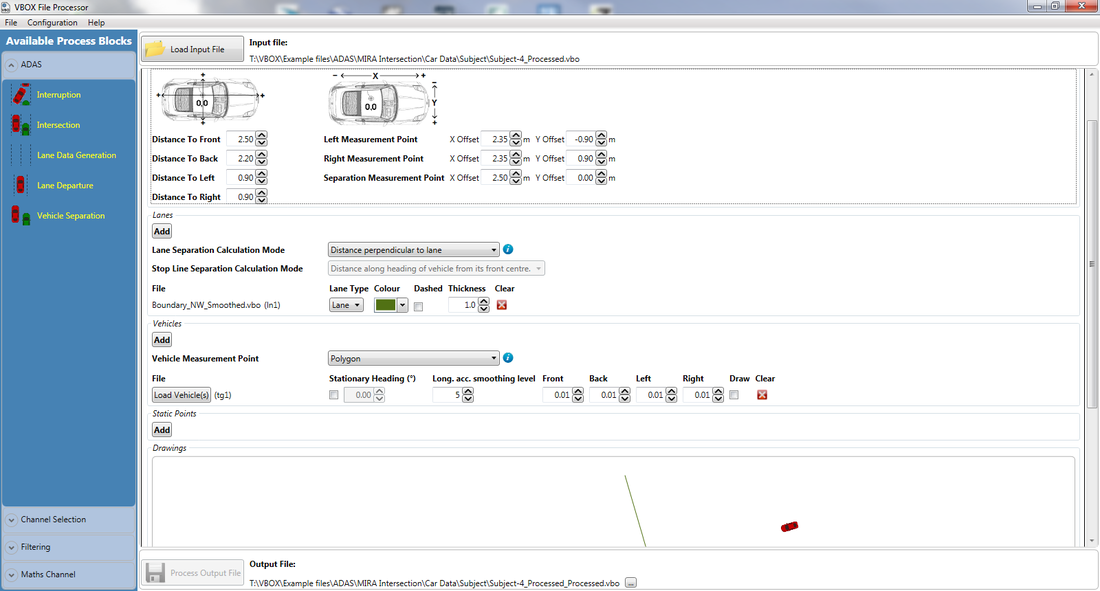
Task: Click the vehicle Right value field
Action: click(x=697, y=395)
